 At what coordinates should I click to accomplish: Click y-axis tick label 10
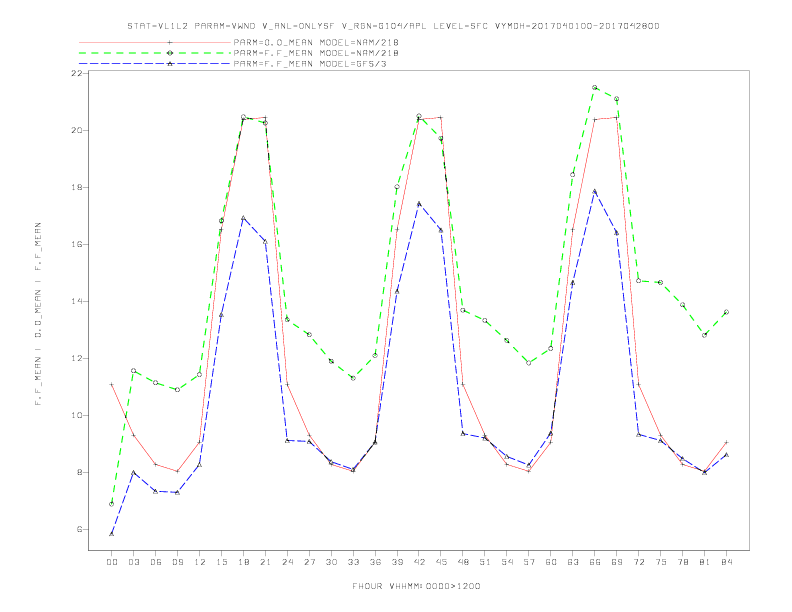(x=77, y=416)
